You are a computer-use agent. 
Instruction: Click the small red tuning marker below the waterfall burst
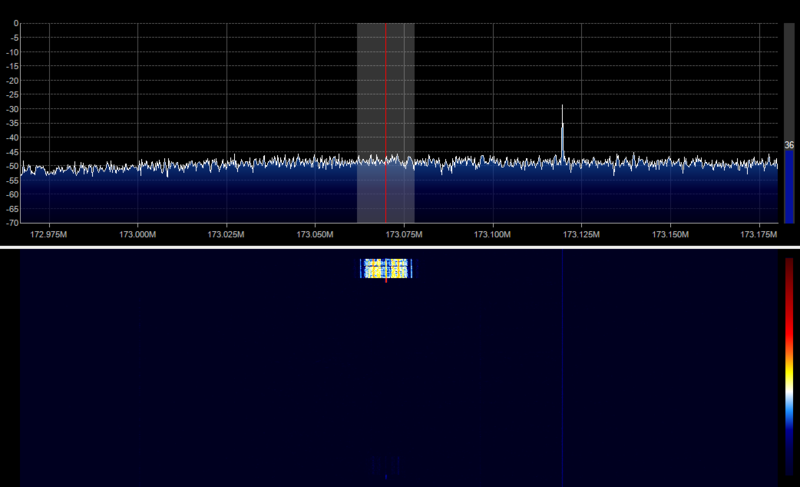point(386,280)
